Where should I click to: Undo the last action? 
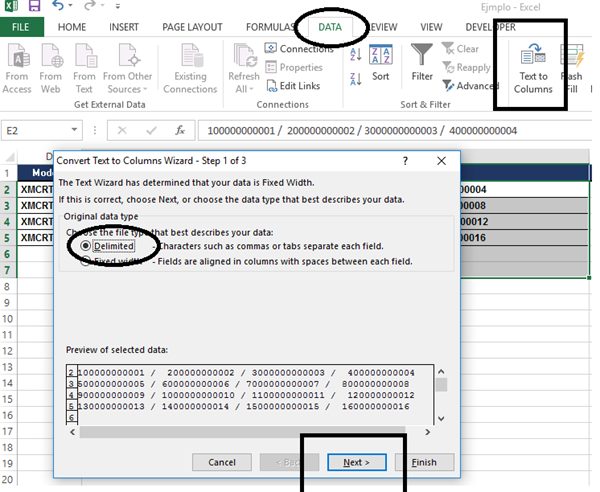[x=58, y=5]
